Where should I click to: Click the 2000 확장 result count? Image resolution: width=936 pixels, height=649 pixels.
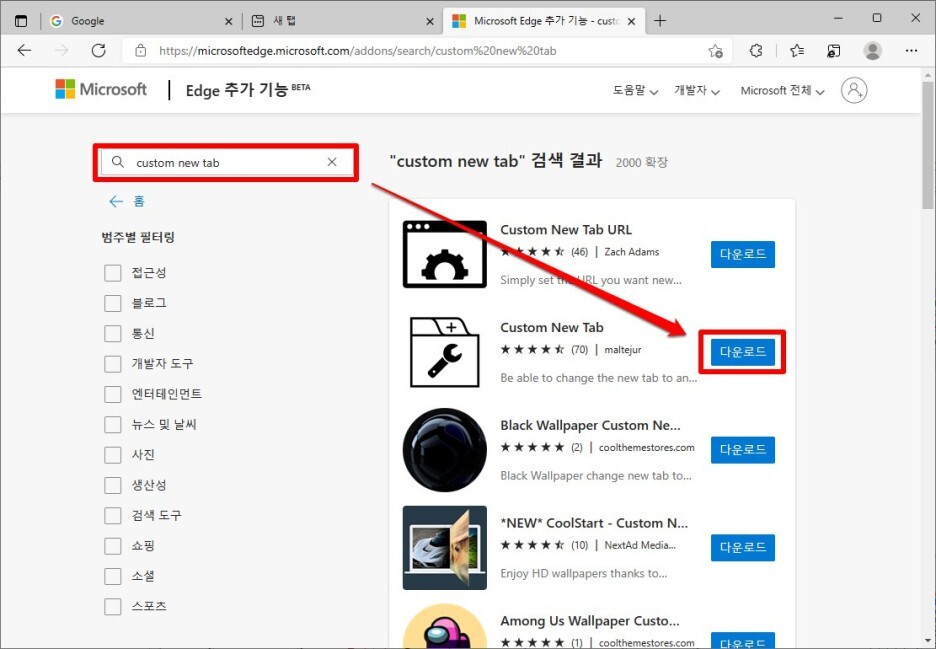click(x=642, y=162)
